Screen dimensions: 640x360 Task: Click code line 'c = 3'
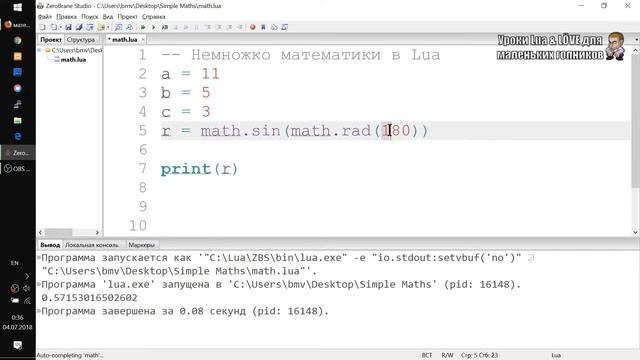(x=186, y=111)
